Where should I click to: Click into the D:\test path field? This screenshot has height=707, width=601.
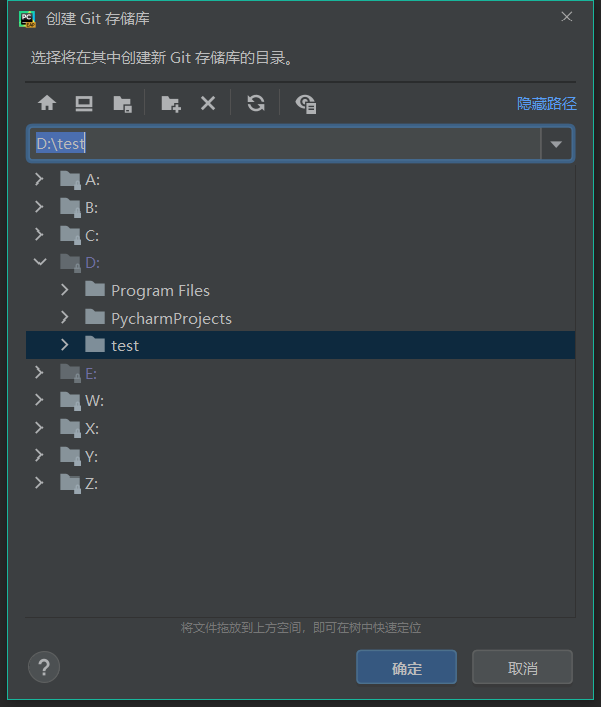284,144
